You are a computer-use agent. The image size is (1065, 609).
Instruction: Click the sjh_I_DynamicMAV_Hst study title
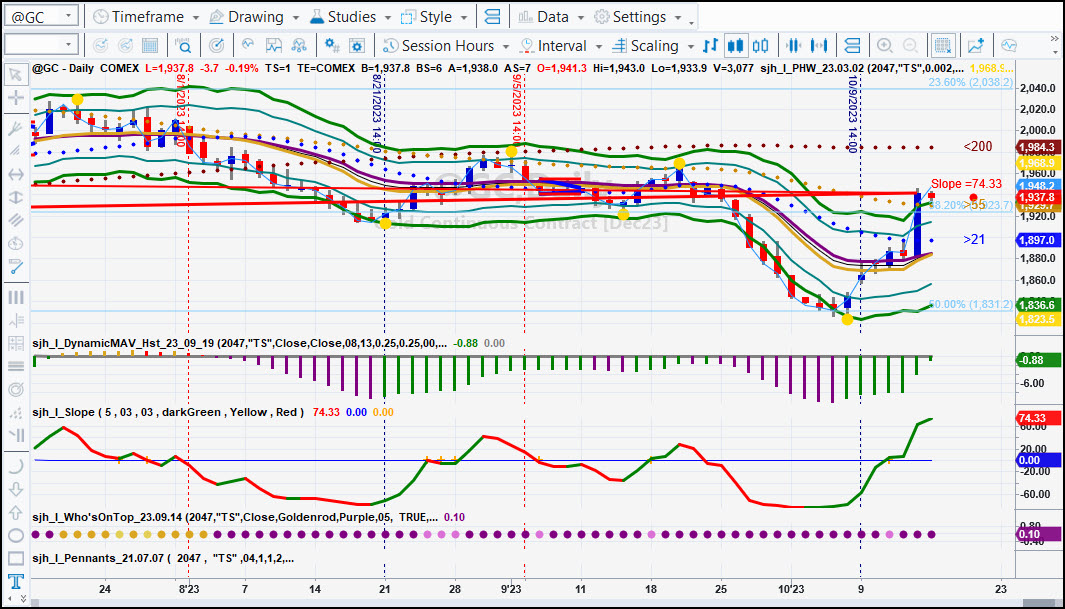pos(239,344)
